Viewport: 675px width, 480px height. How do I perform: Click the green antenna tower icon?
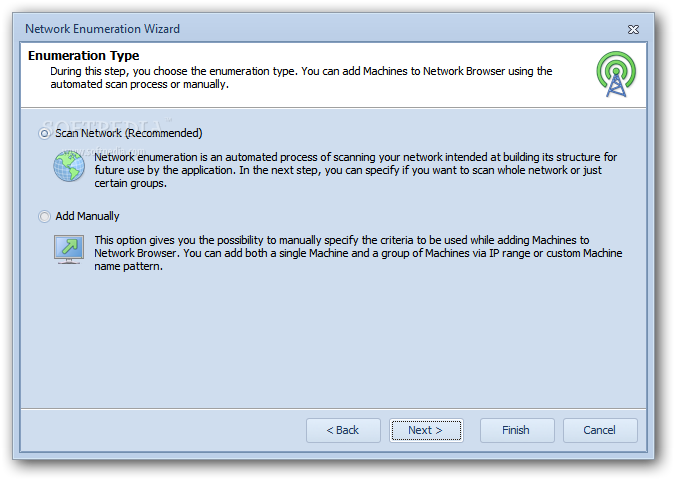[x=616, y=74]
